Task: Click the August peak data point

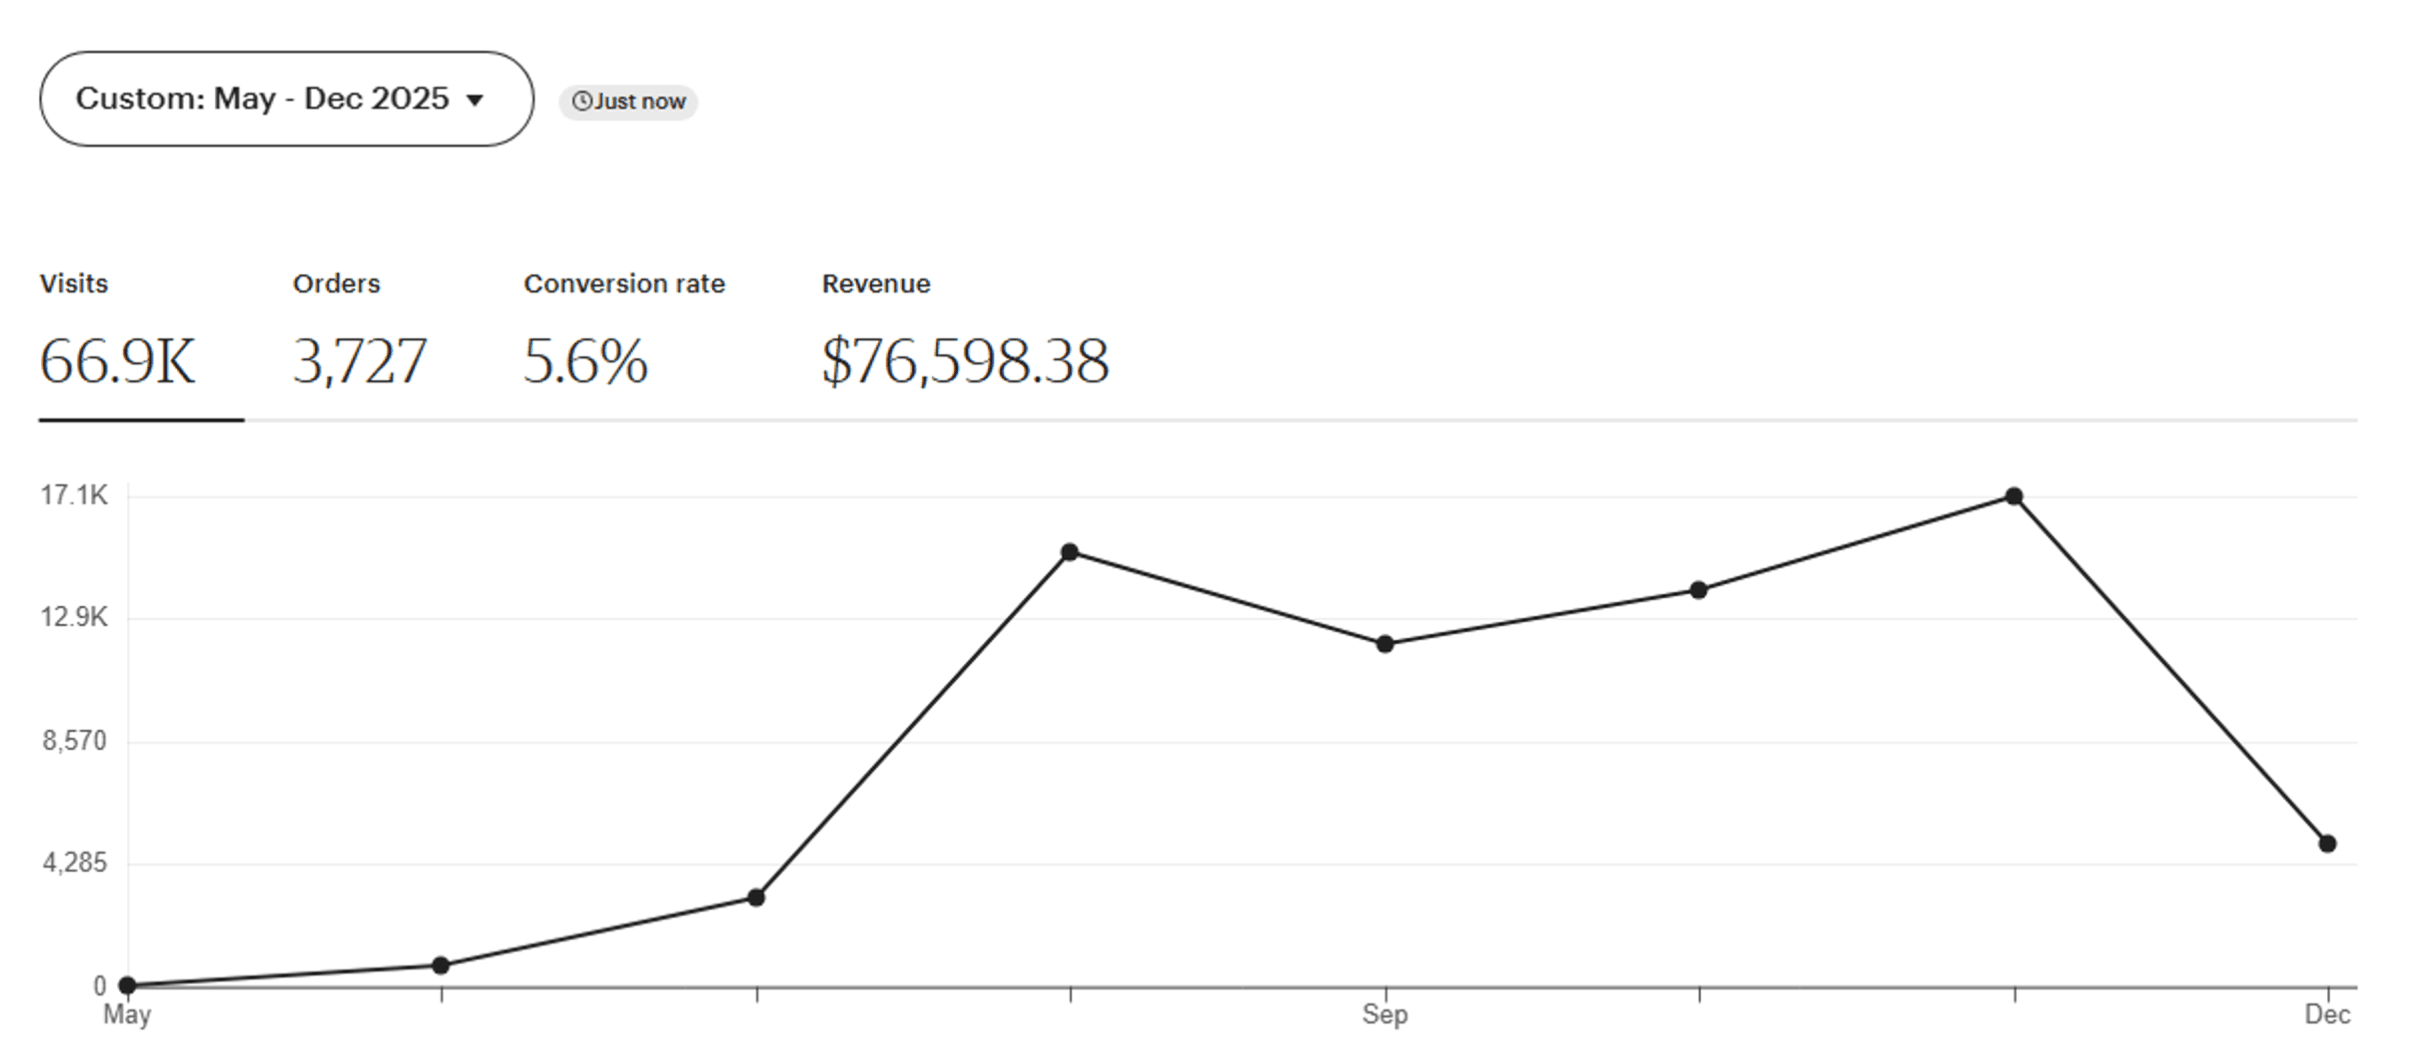Action: click(1070, 550)
